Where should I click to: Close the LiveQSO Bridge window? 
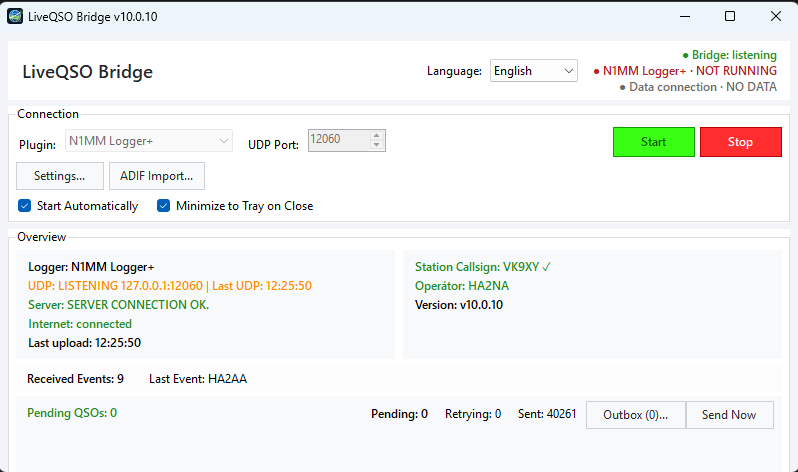[776, 16]
